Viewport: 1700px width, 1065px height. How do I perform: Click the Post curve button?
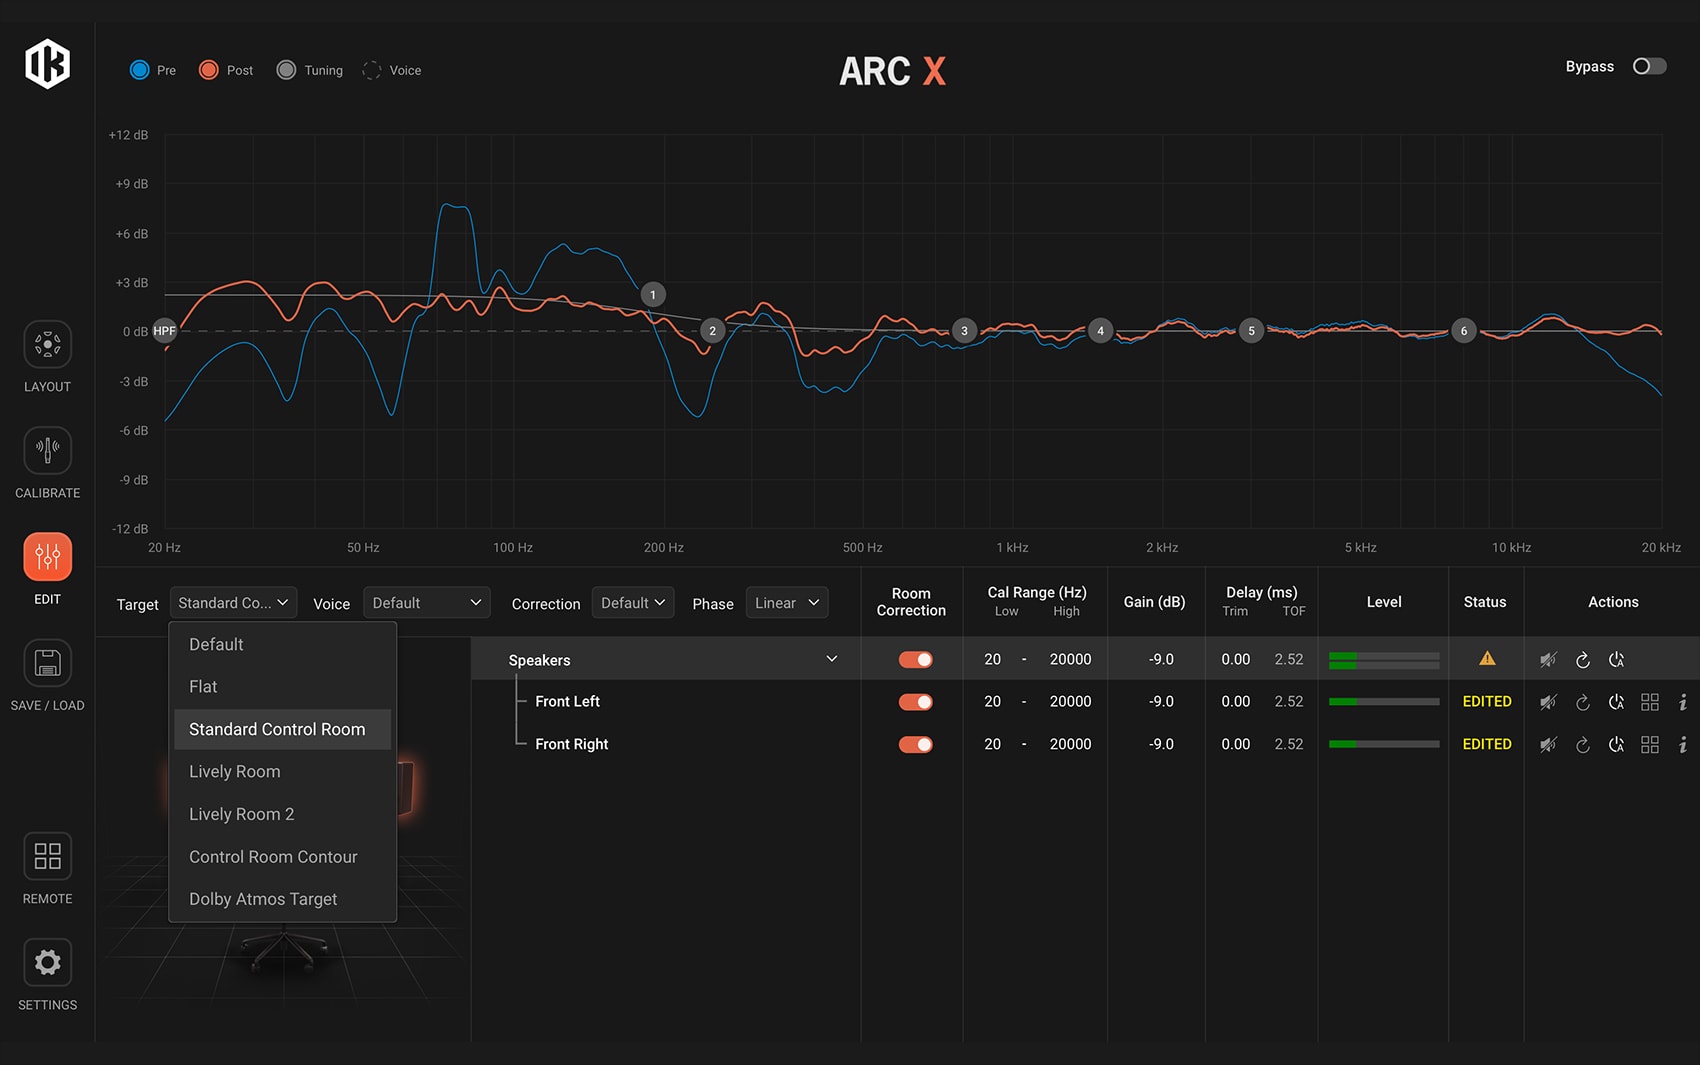[209, 70]
